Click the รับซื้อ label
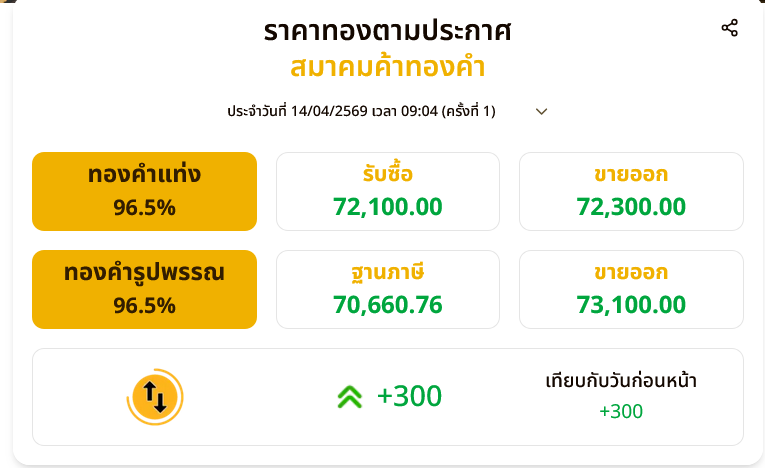 (388, 175)
